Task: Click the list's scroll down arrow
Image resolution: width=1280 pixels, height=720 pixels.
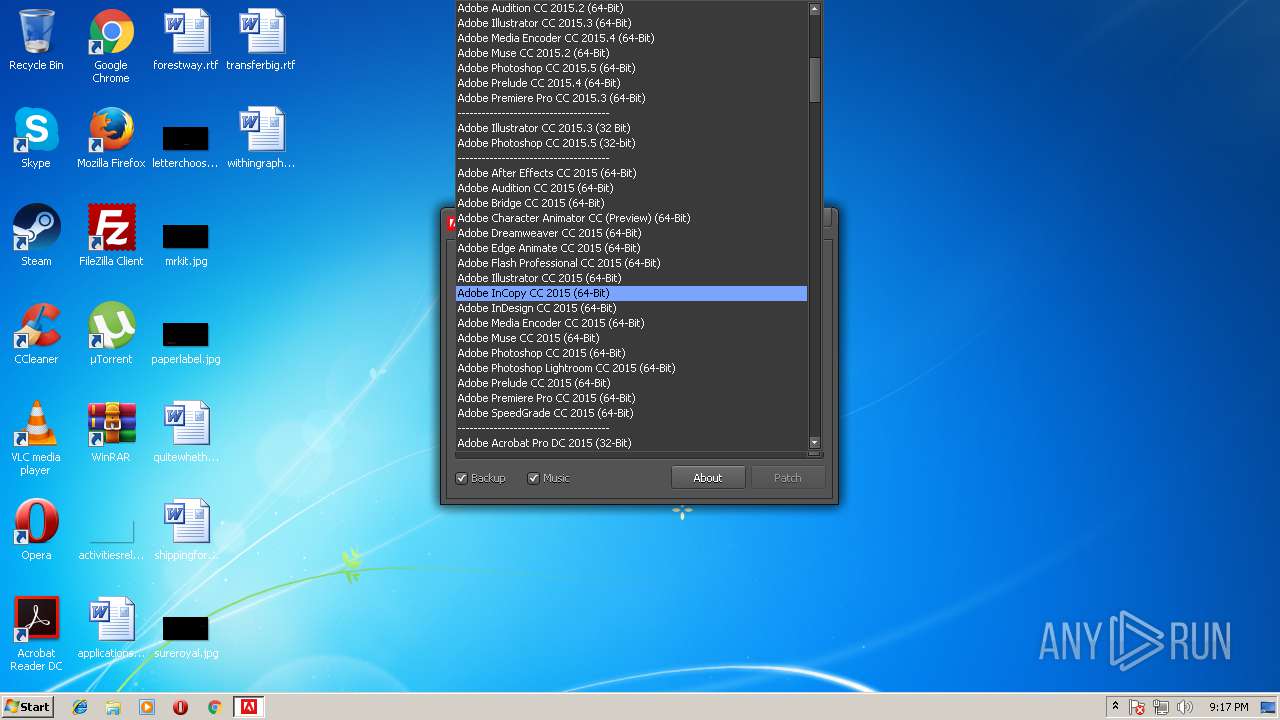Action: [x=814, y=442]
